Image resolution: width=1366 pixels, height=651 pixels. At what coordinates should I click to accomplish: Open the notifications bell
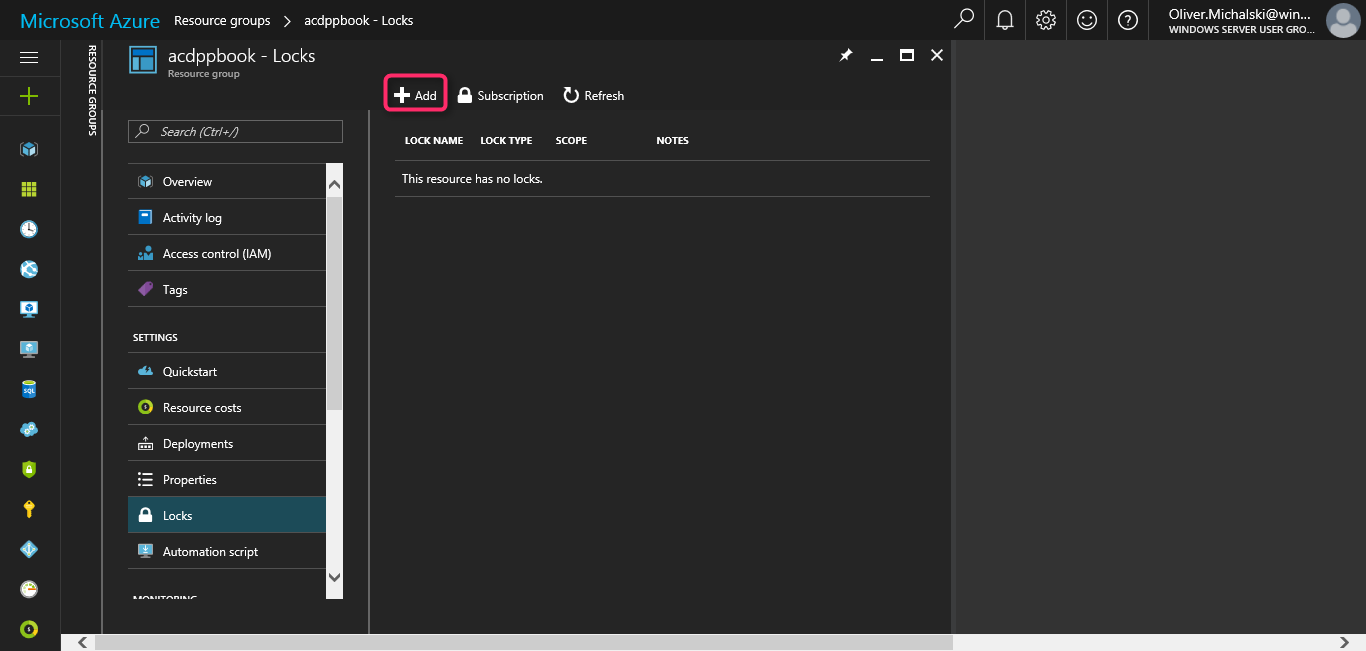coord(1005,20)
